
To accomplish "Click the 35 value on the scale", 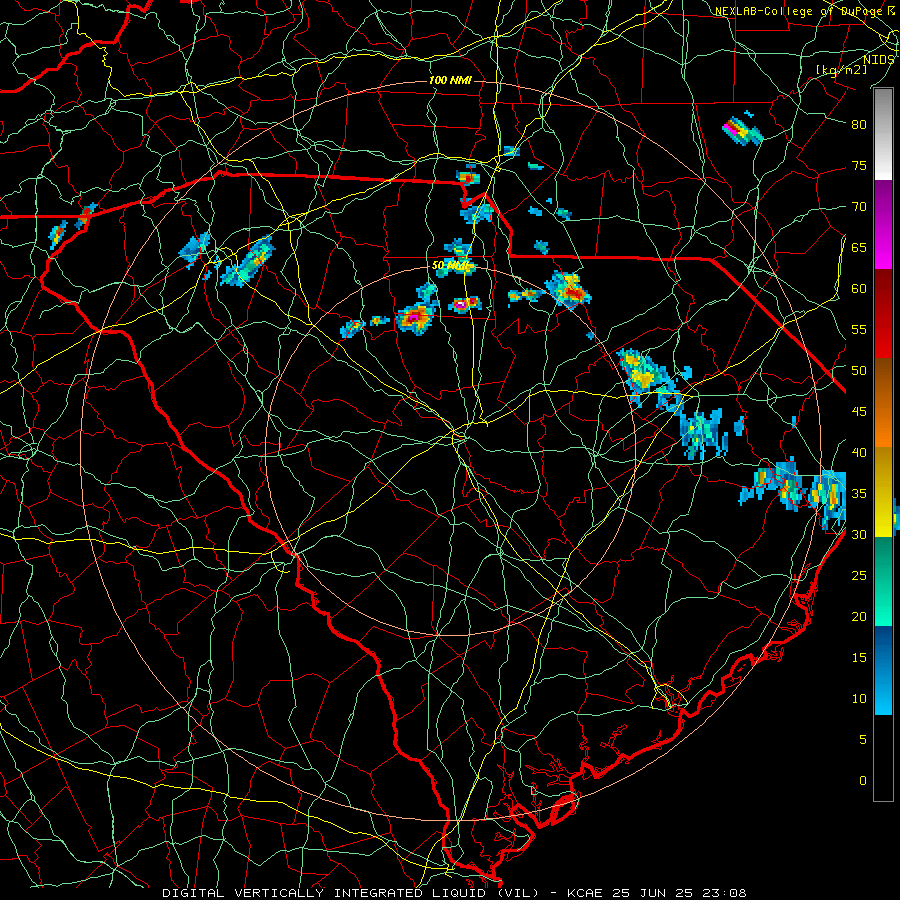I will point(859,494).
